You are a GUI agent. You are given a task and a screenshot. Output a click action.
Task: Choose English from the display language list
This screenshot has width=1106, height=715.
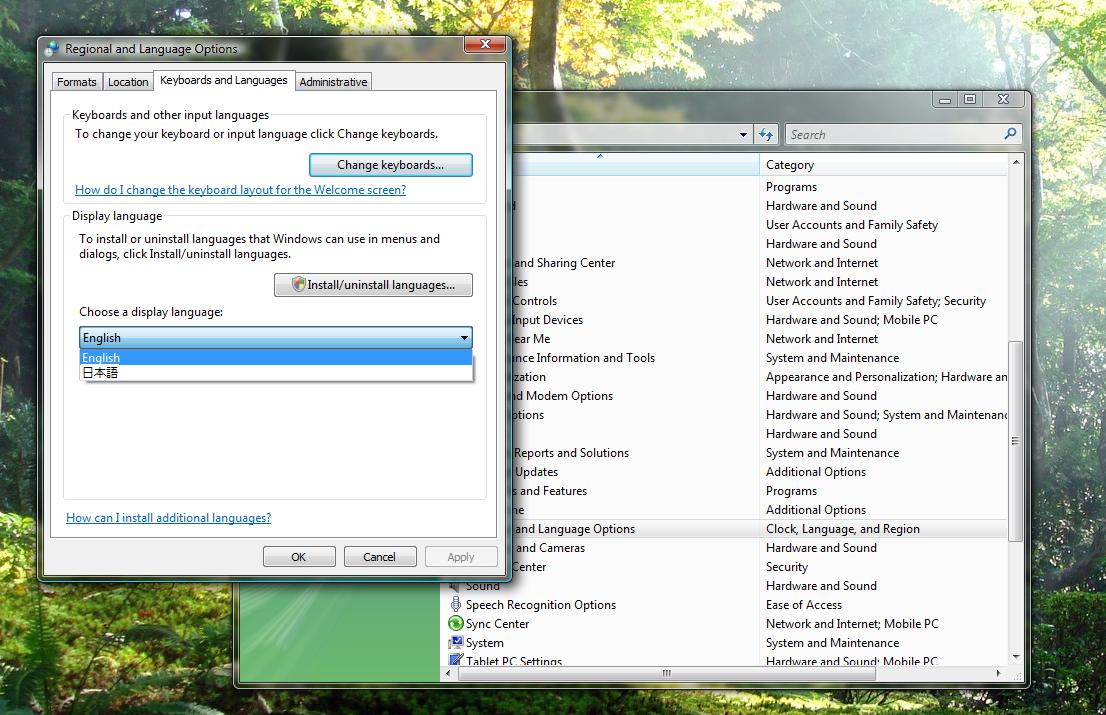point(275,358)
